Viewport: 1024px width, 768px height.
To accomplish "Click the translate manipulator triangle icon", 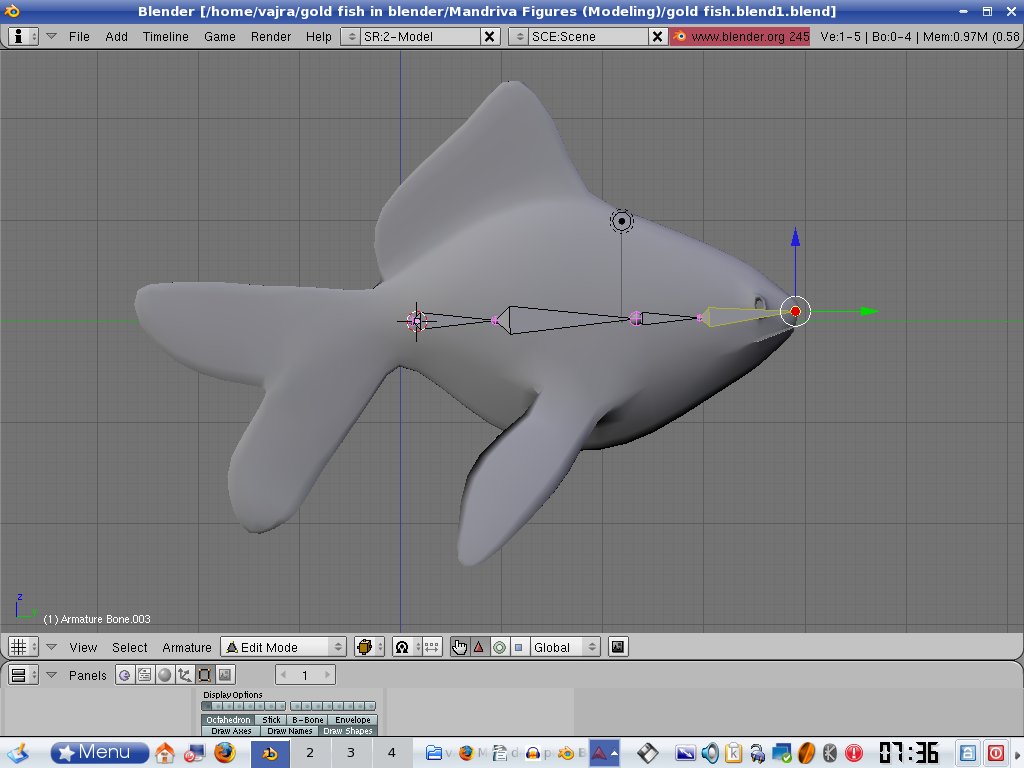I will 478,647.
